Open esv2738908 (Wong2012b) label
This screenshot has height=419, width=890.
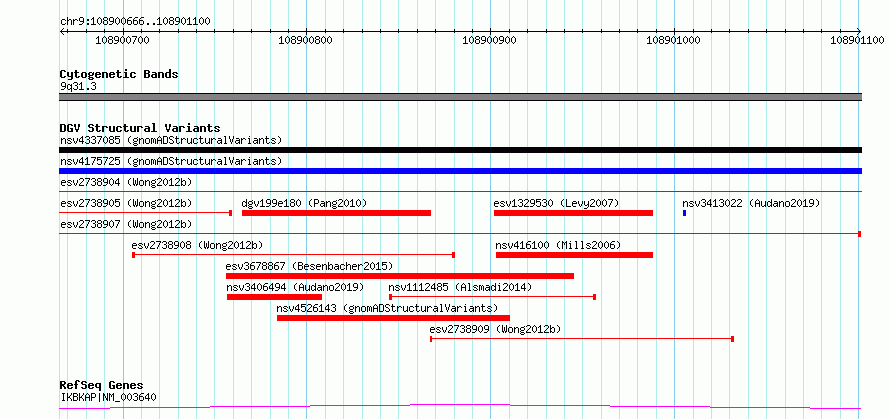point(198,245)
